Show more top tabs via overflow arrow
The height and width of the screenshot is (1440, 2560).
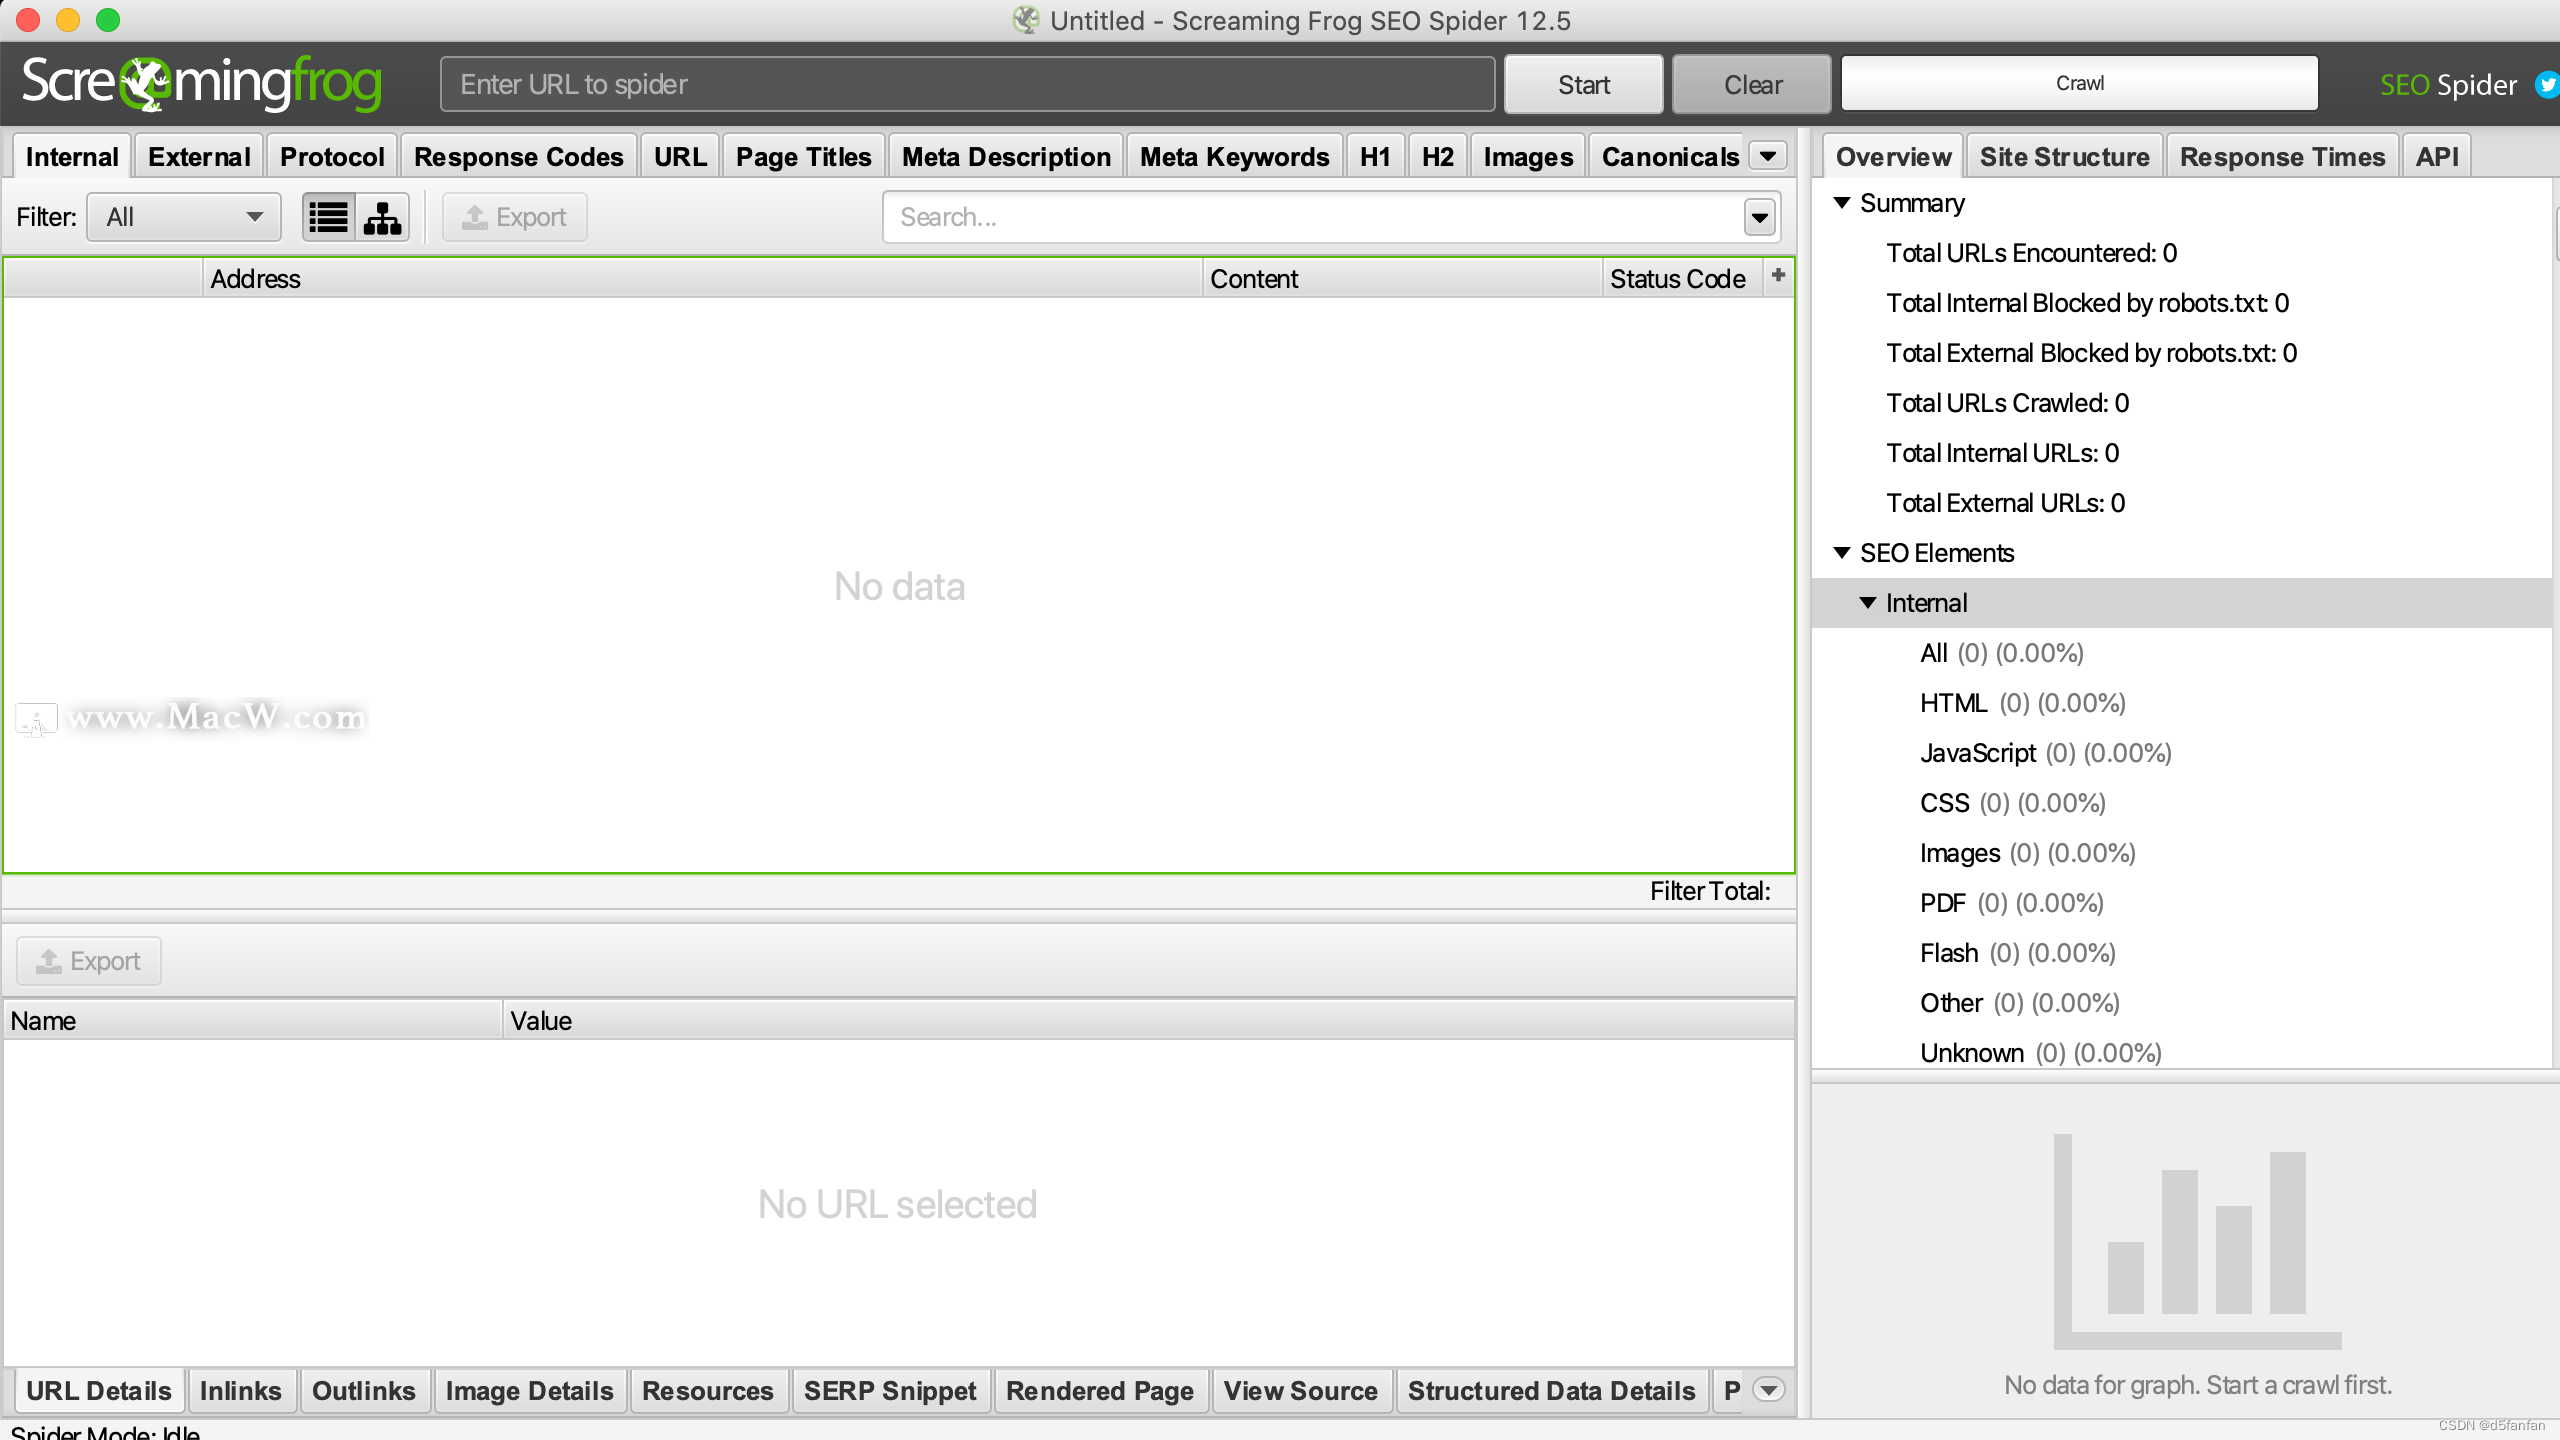tap(1768, 156)
